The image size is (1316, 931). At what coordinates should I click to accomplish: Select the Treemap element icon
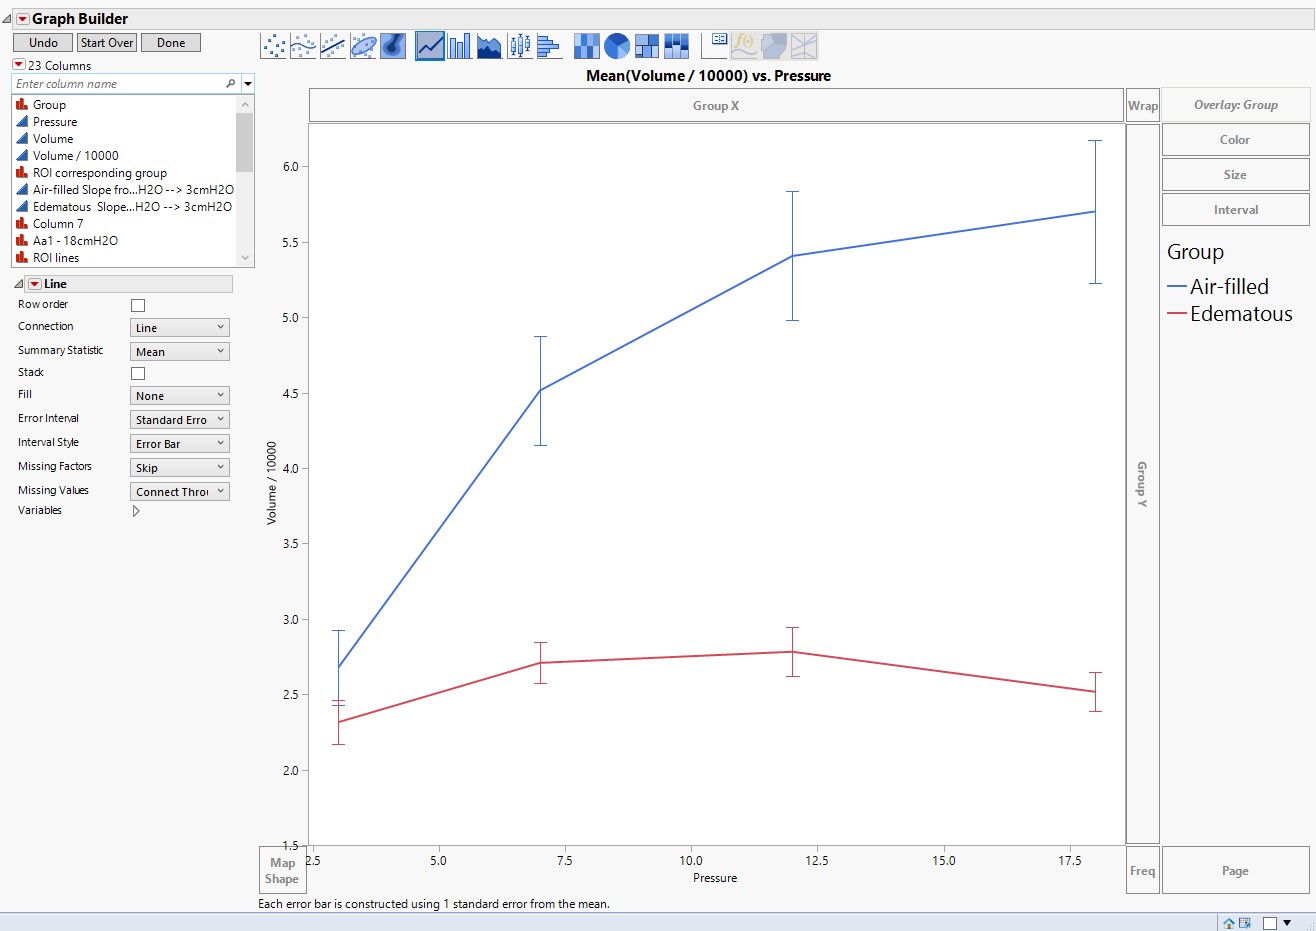pos(647,46)
